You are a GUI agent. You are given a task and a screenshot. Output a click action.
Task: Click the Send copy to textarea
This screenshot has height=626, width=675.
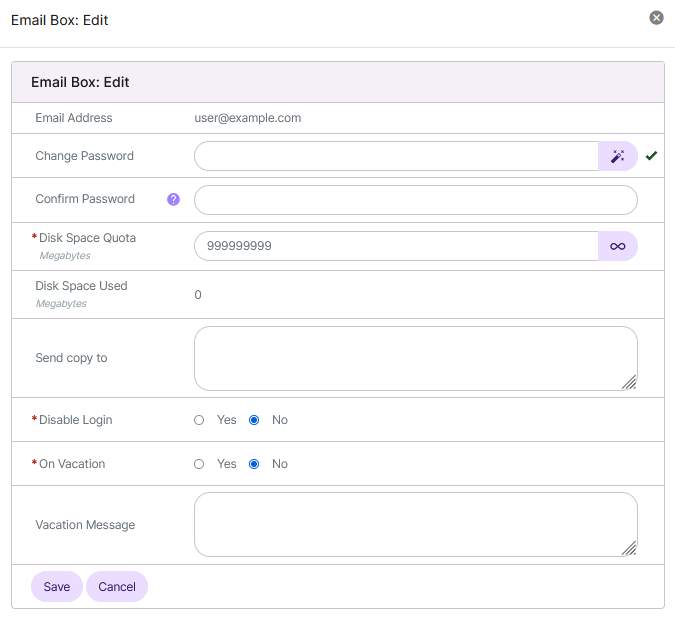point(415,358)
